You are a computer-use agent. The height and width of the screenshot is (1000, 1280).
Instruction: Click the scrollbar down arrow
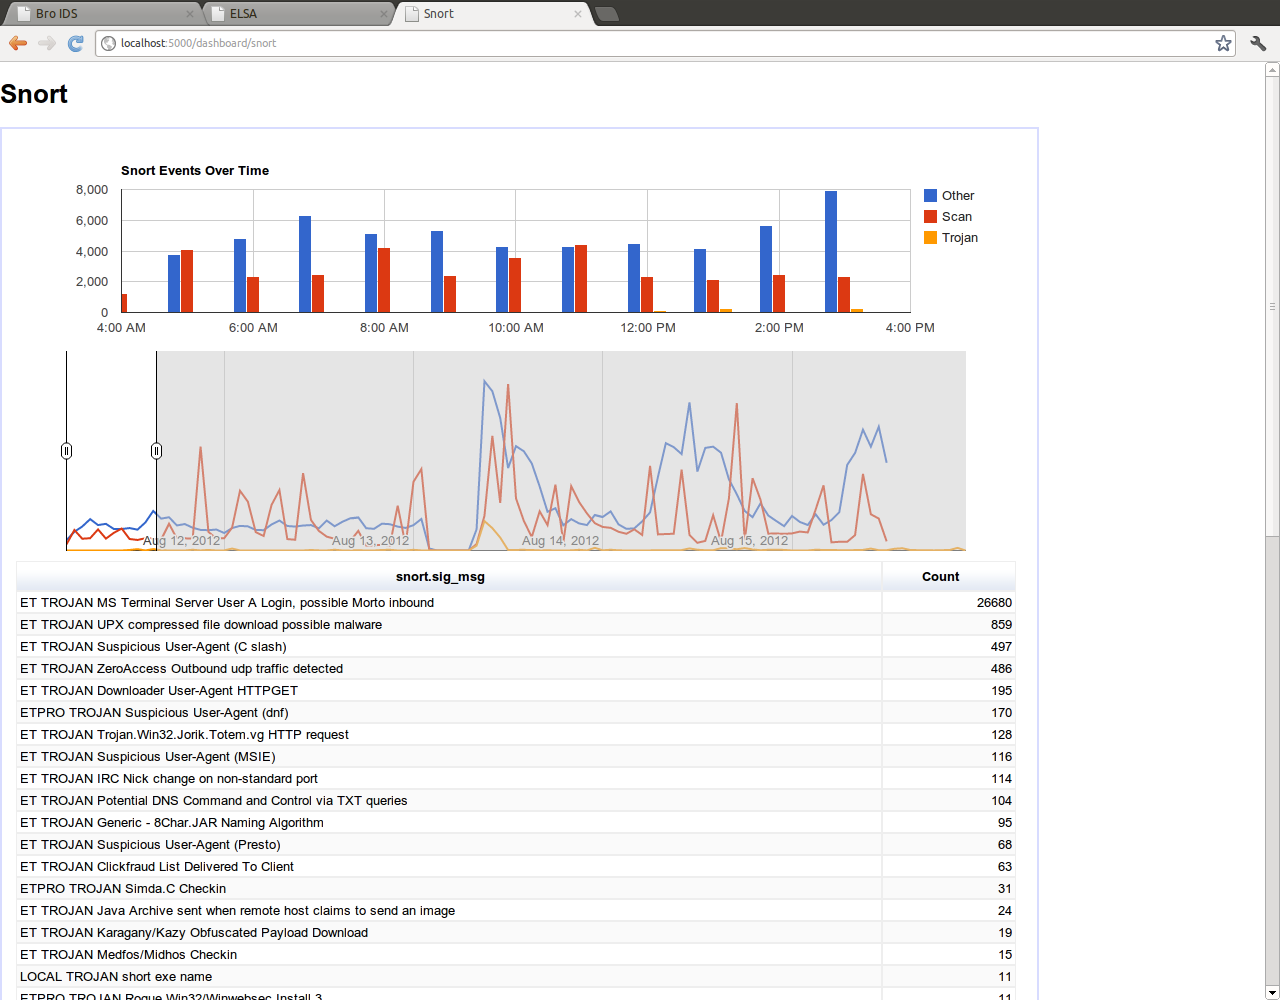click(x=1271, y=992)
